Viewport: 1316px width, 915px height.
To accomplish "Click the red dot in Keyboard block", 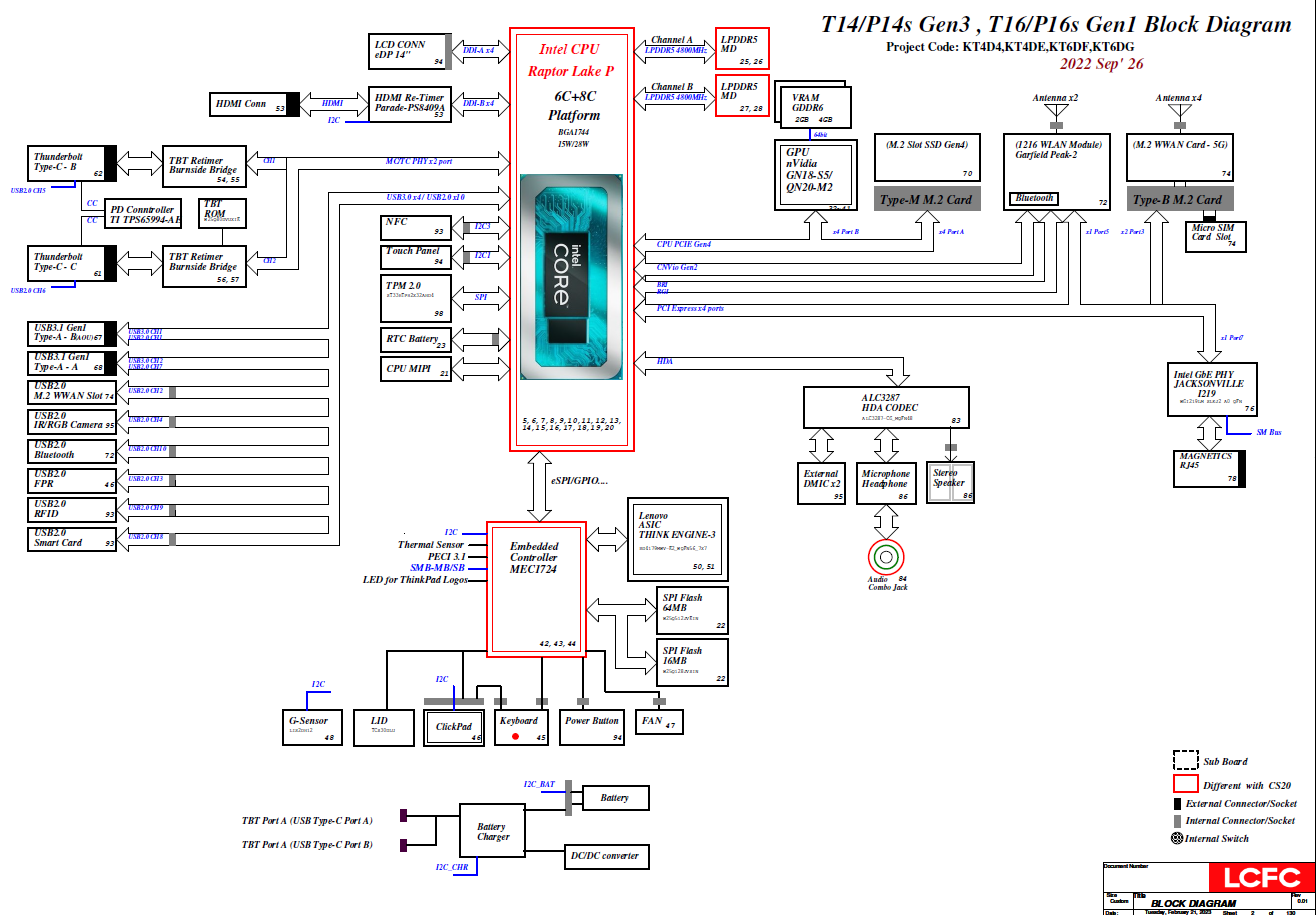I will coord(516,737).
